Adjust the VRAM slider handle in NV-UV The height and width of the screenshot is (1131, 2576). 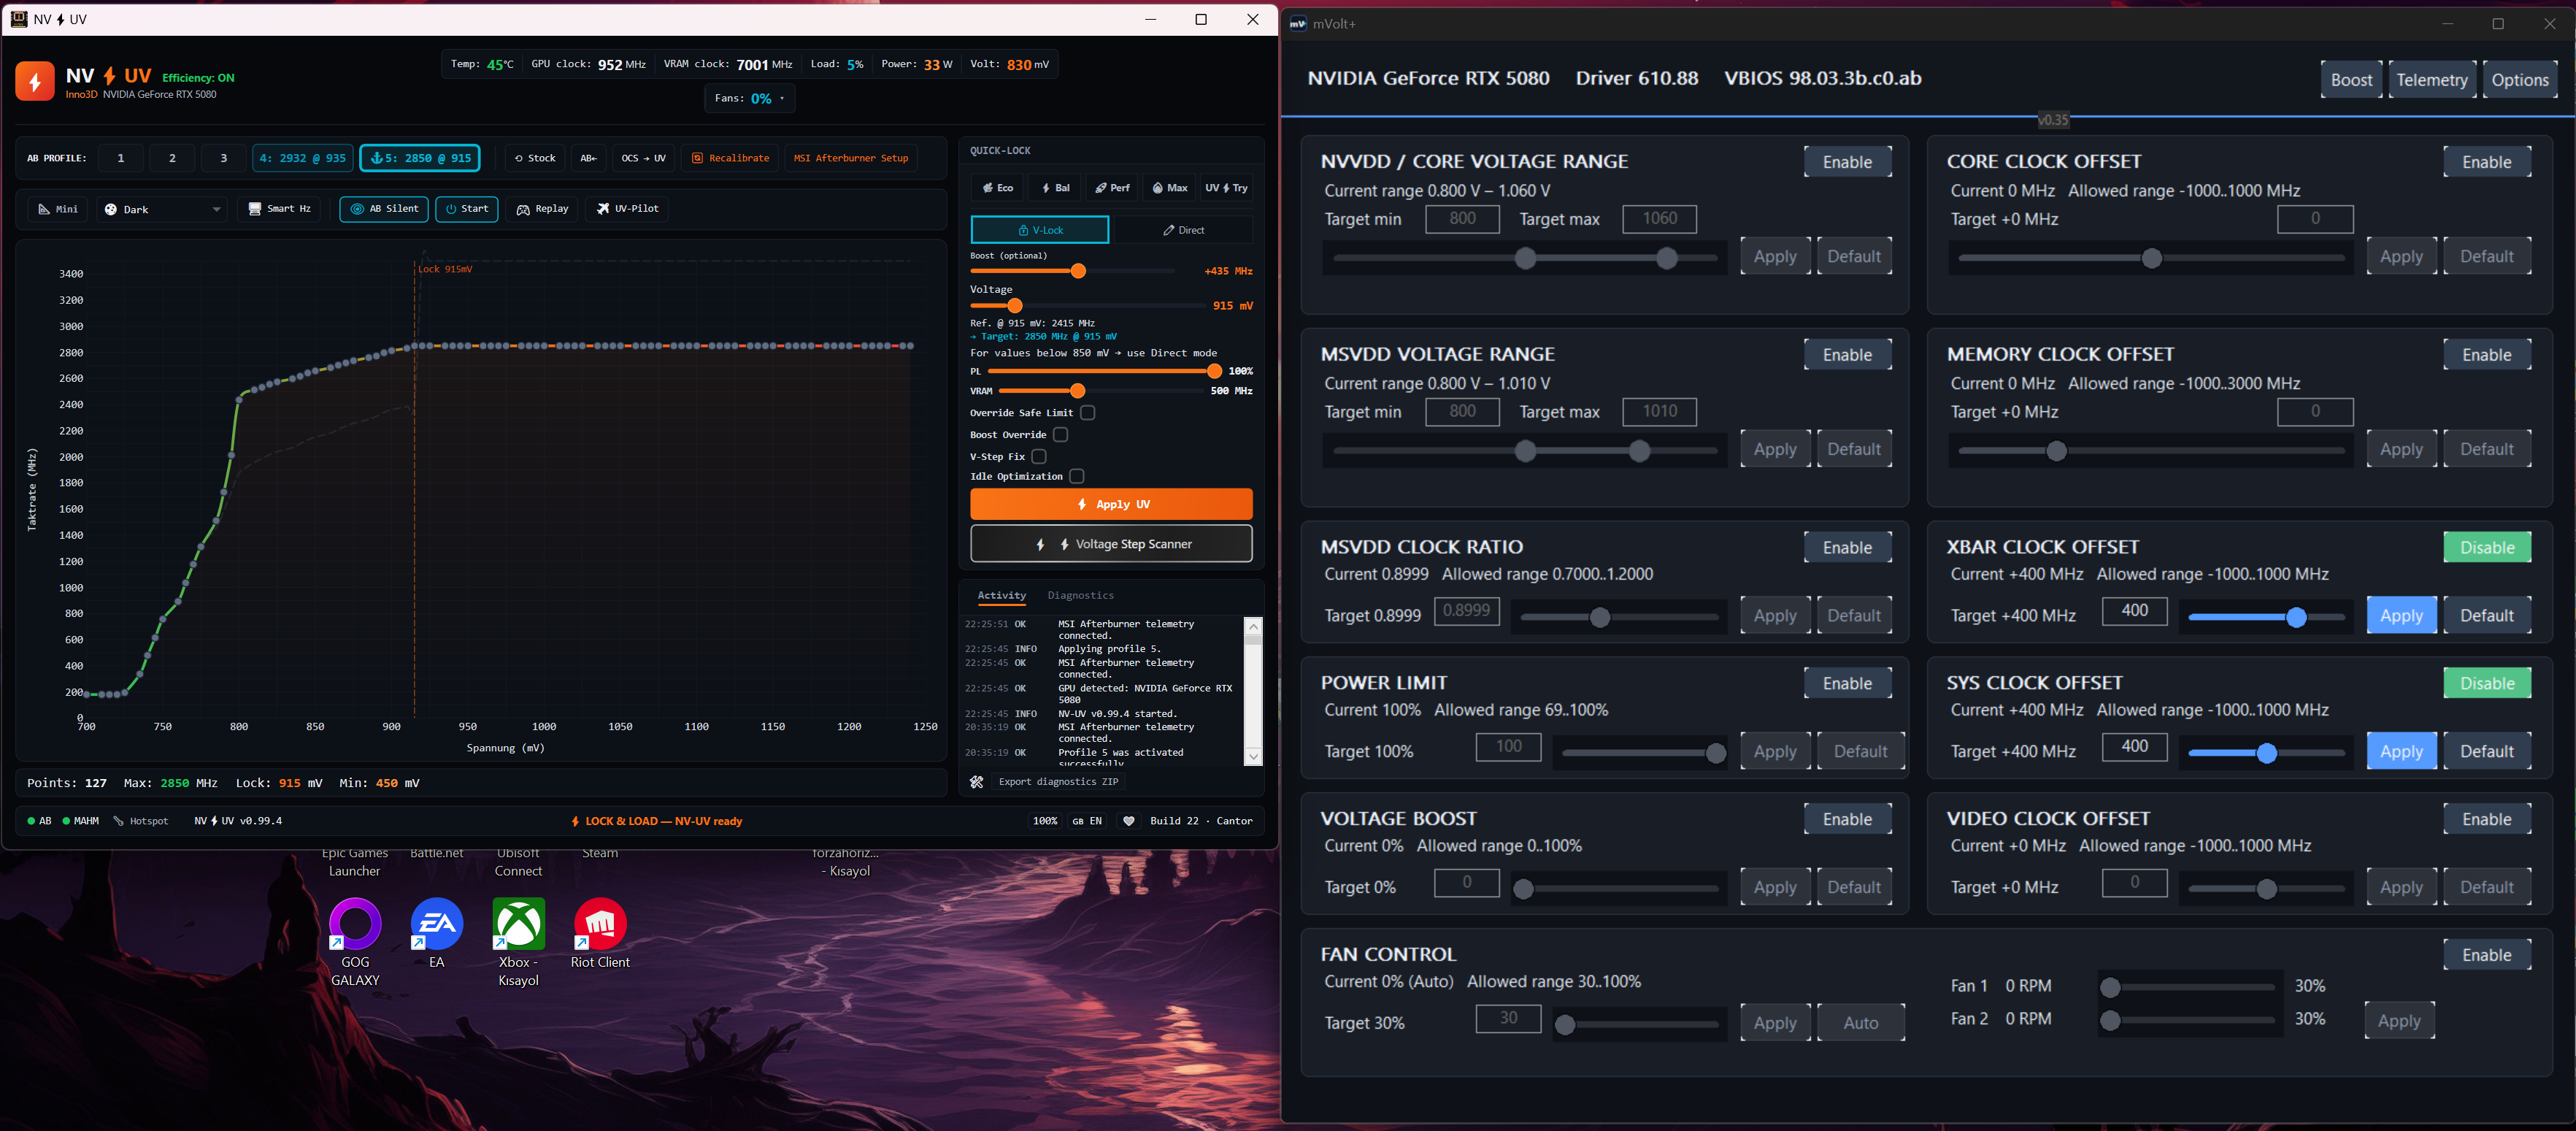pos(1077,391)
